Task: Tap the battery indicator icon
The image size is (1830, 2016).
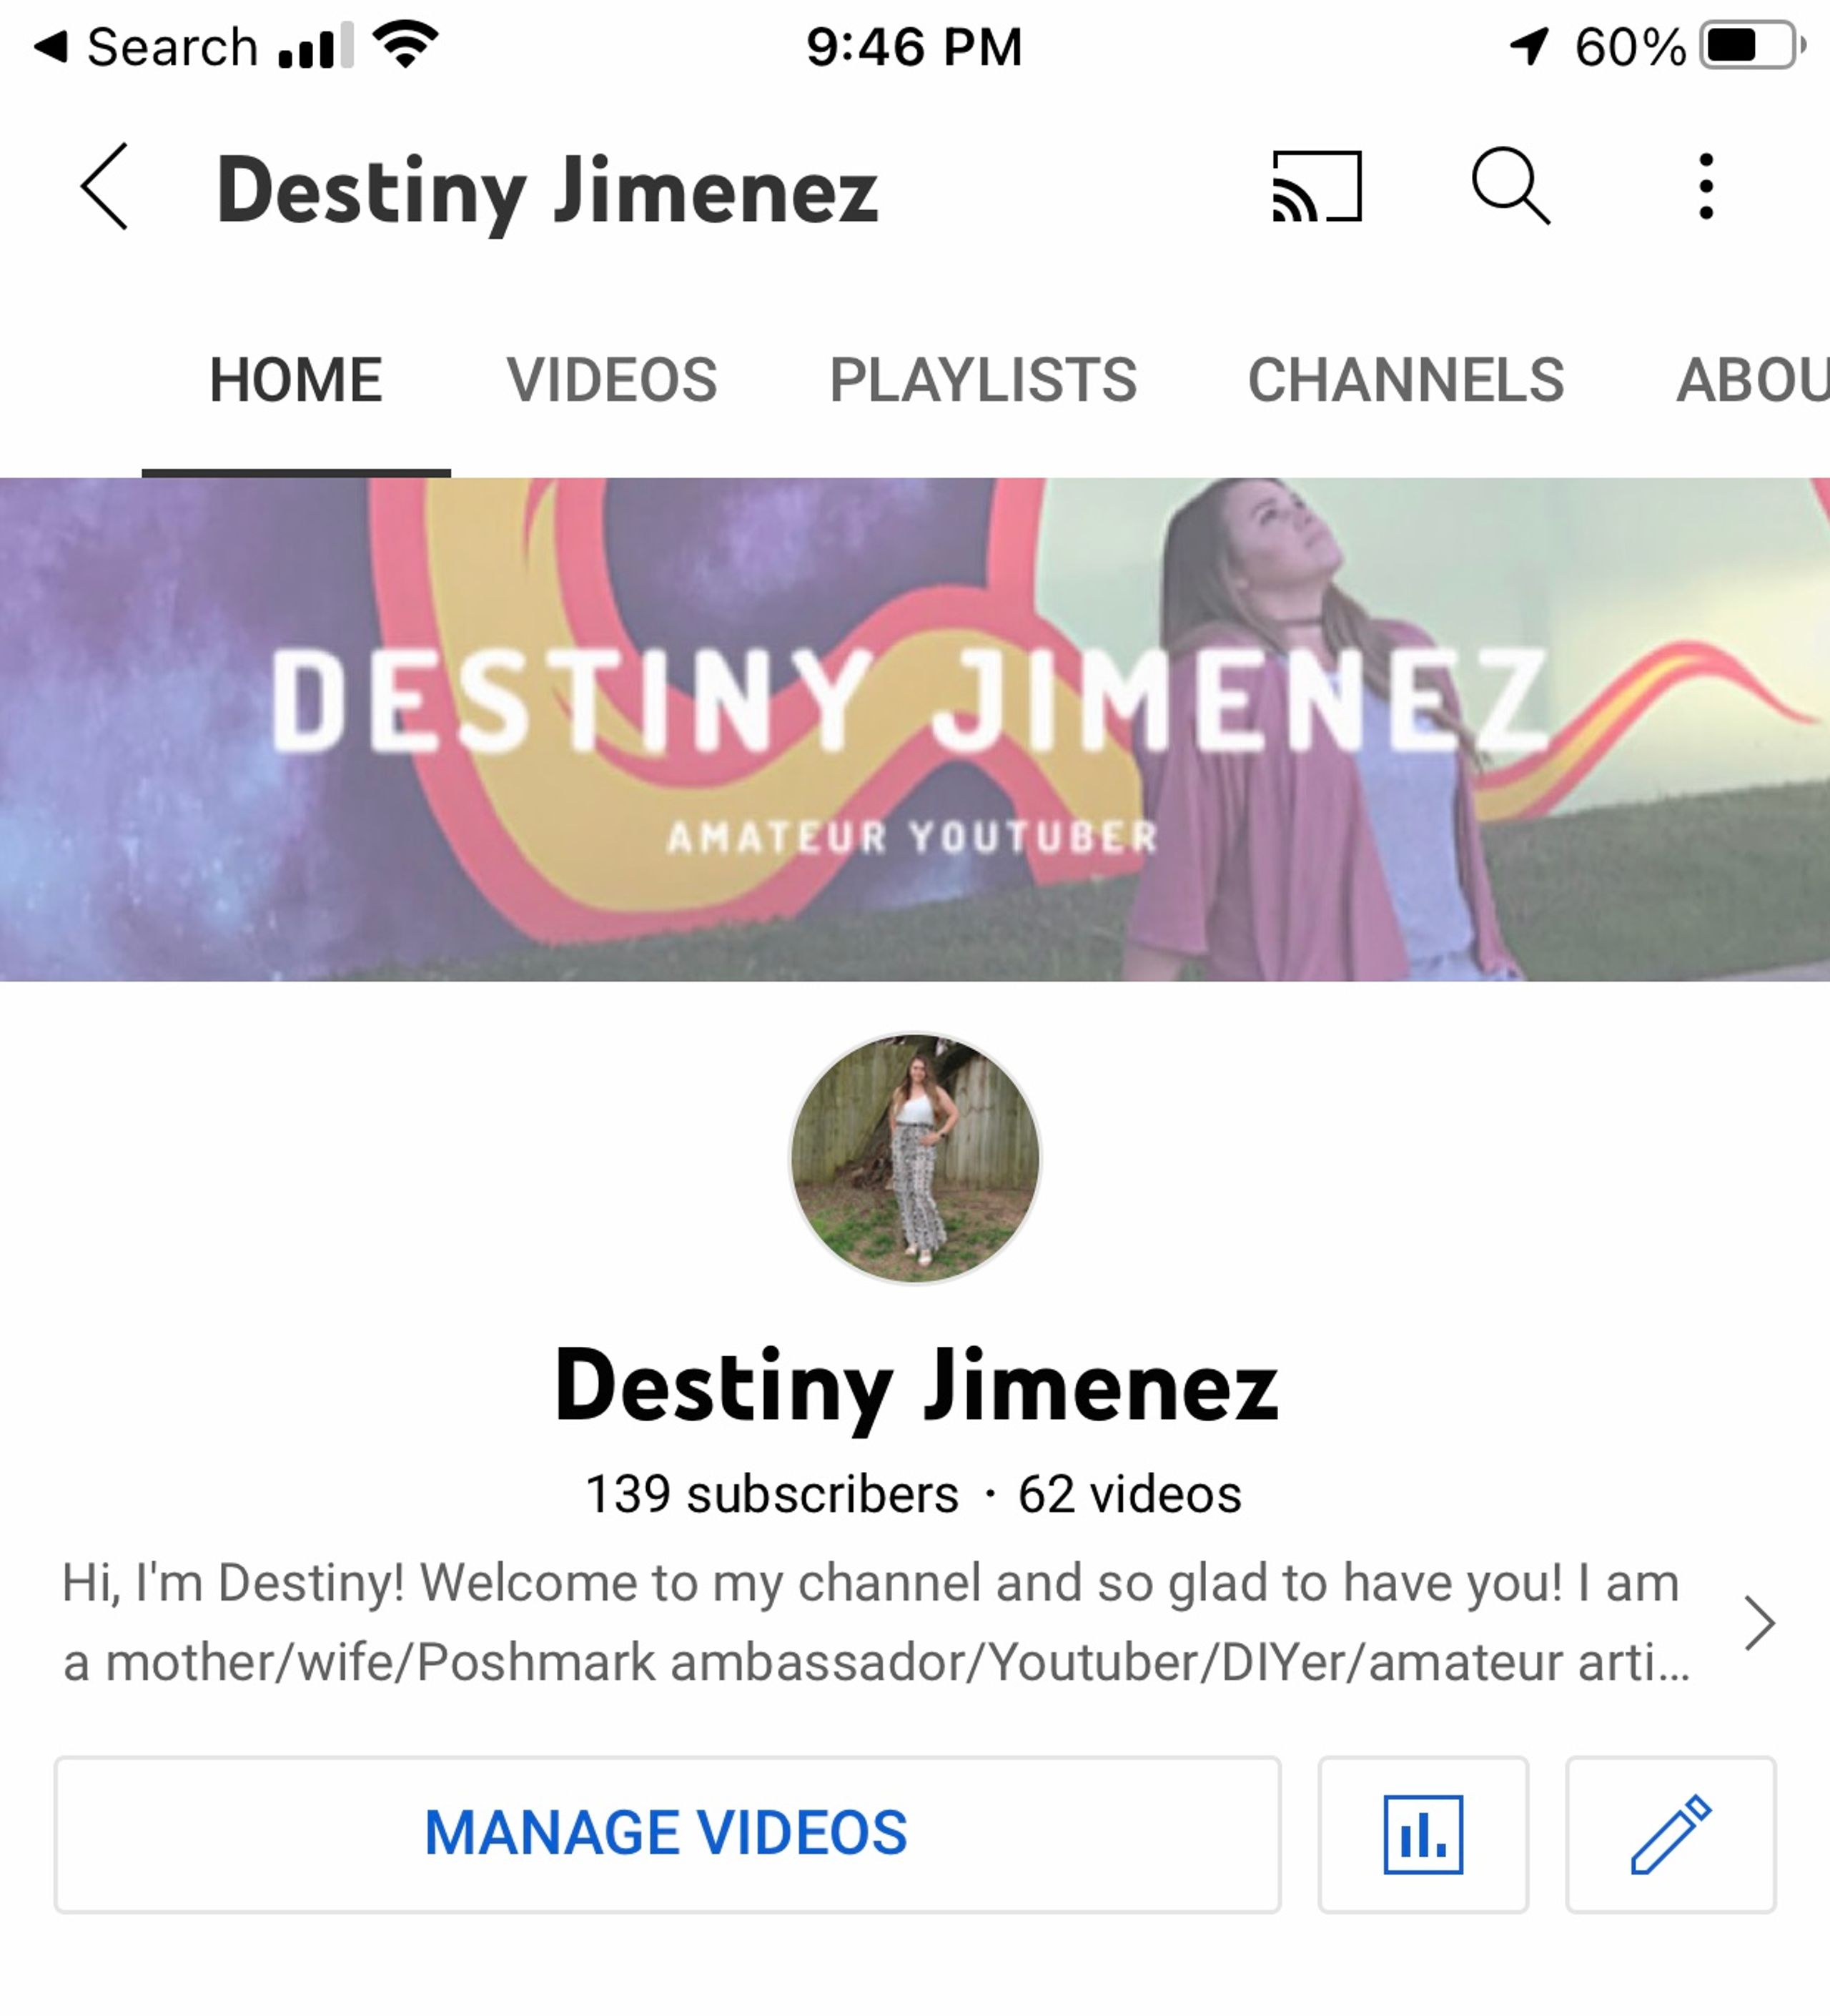Action: coord(1752,46)
